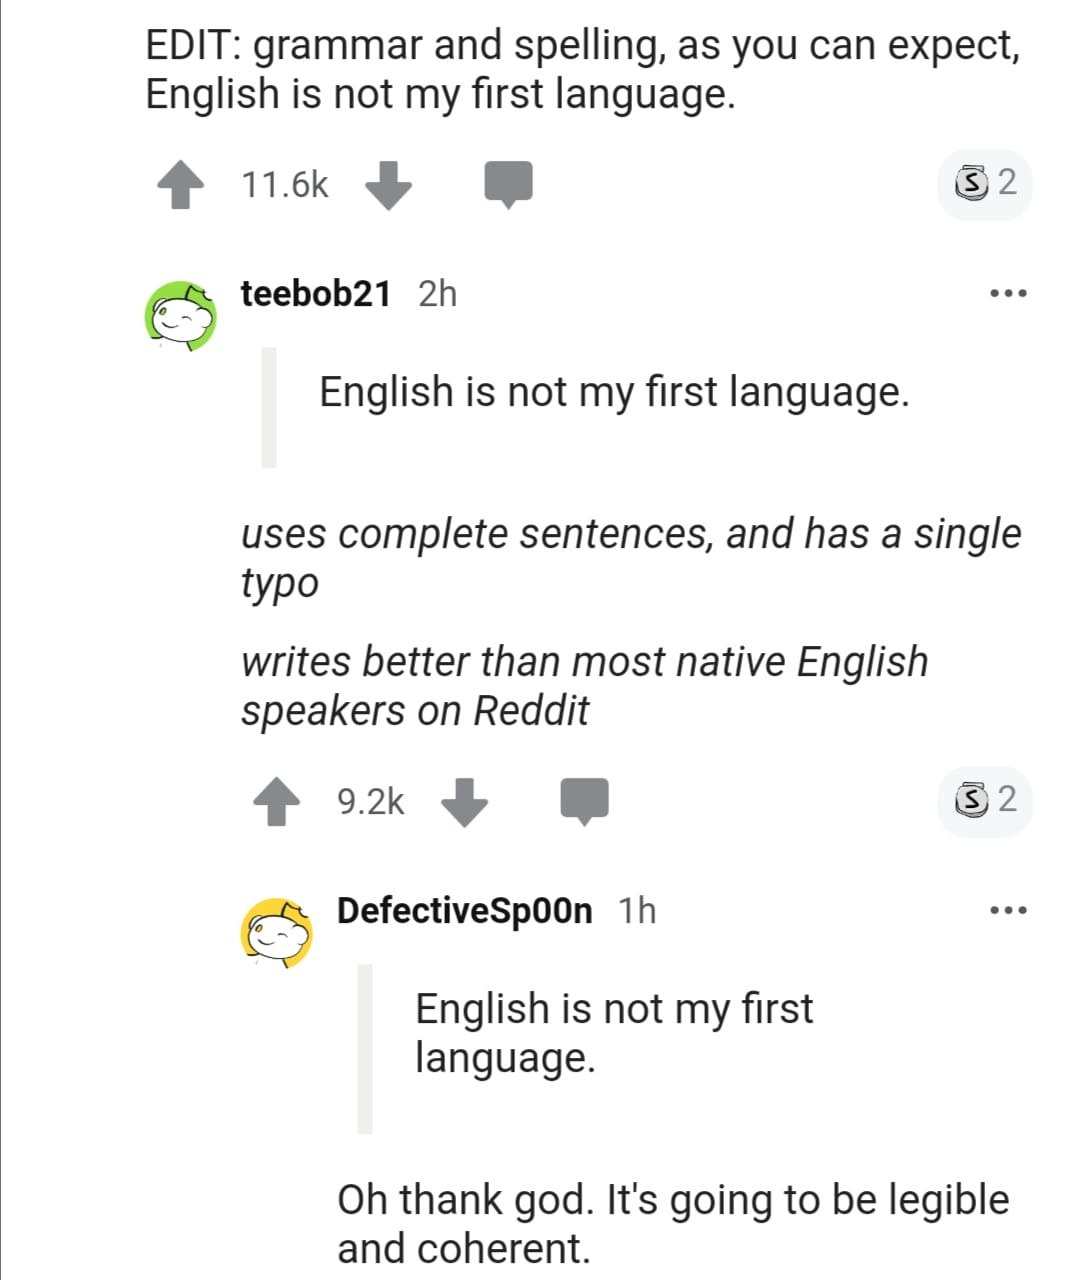Click the 9.2k vote count

pos(371,802)
